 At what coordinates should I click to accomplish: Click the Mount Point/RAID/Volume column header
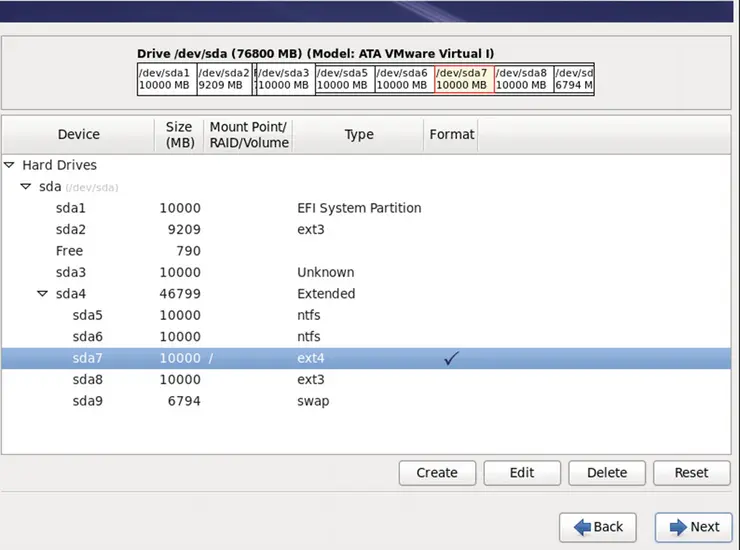click(248, 135)
